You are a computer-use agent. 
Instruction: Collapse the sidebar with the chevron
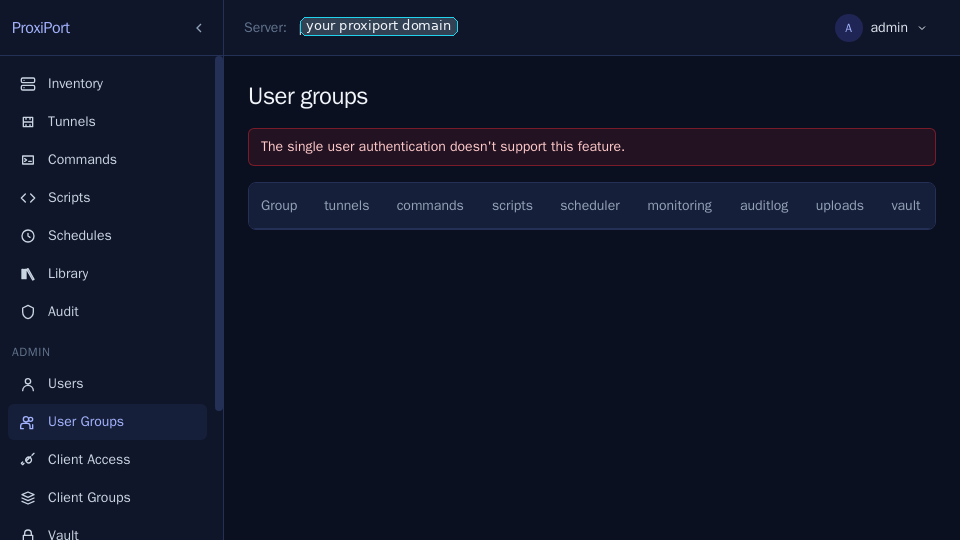point(199,28)
